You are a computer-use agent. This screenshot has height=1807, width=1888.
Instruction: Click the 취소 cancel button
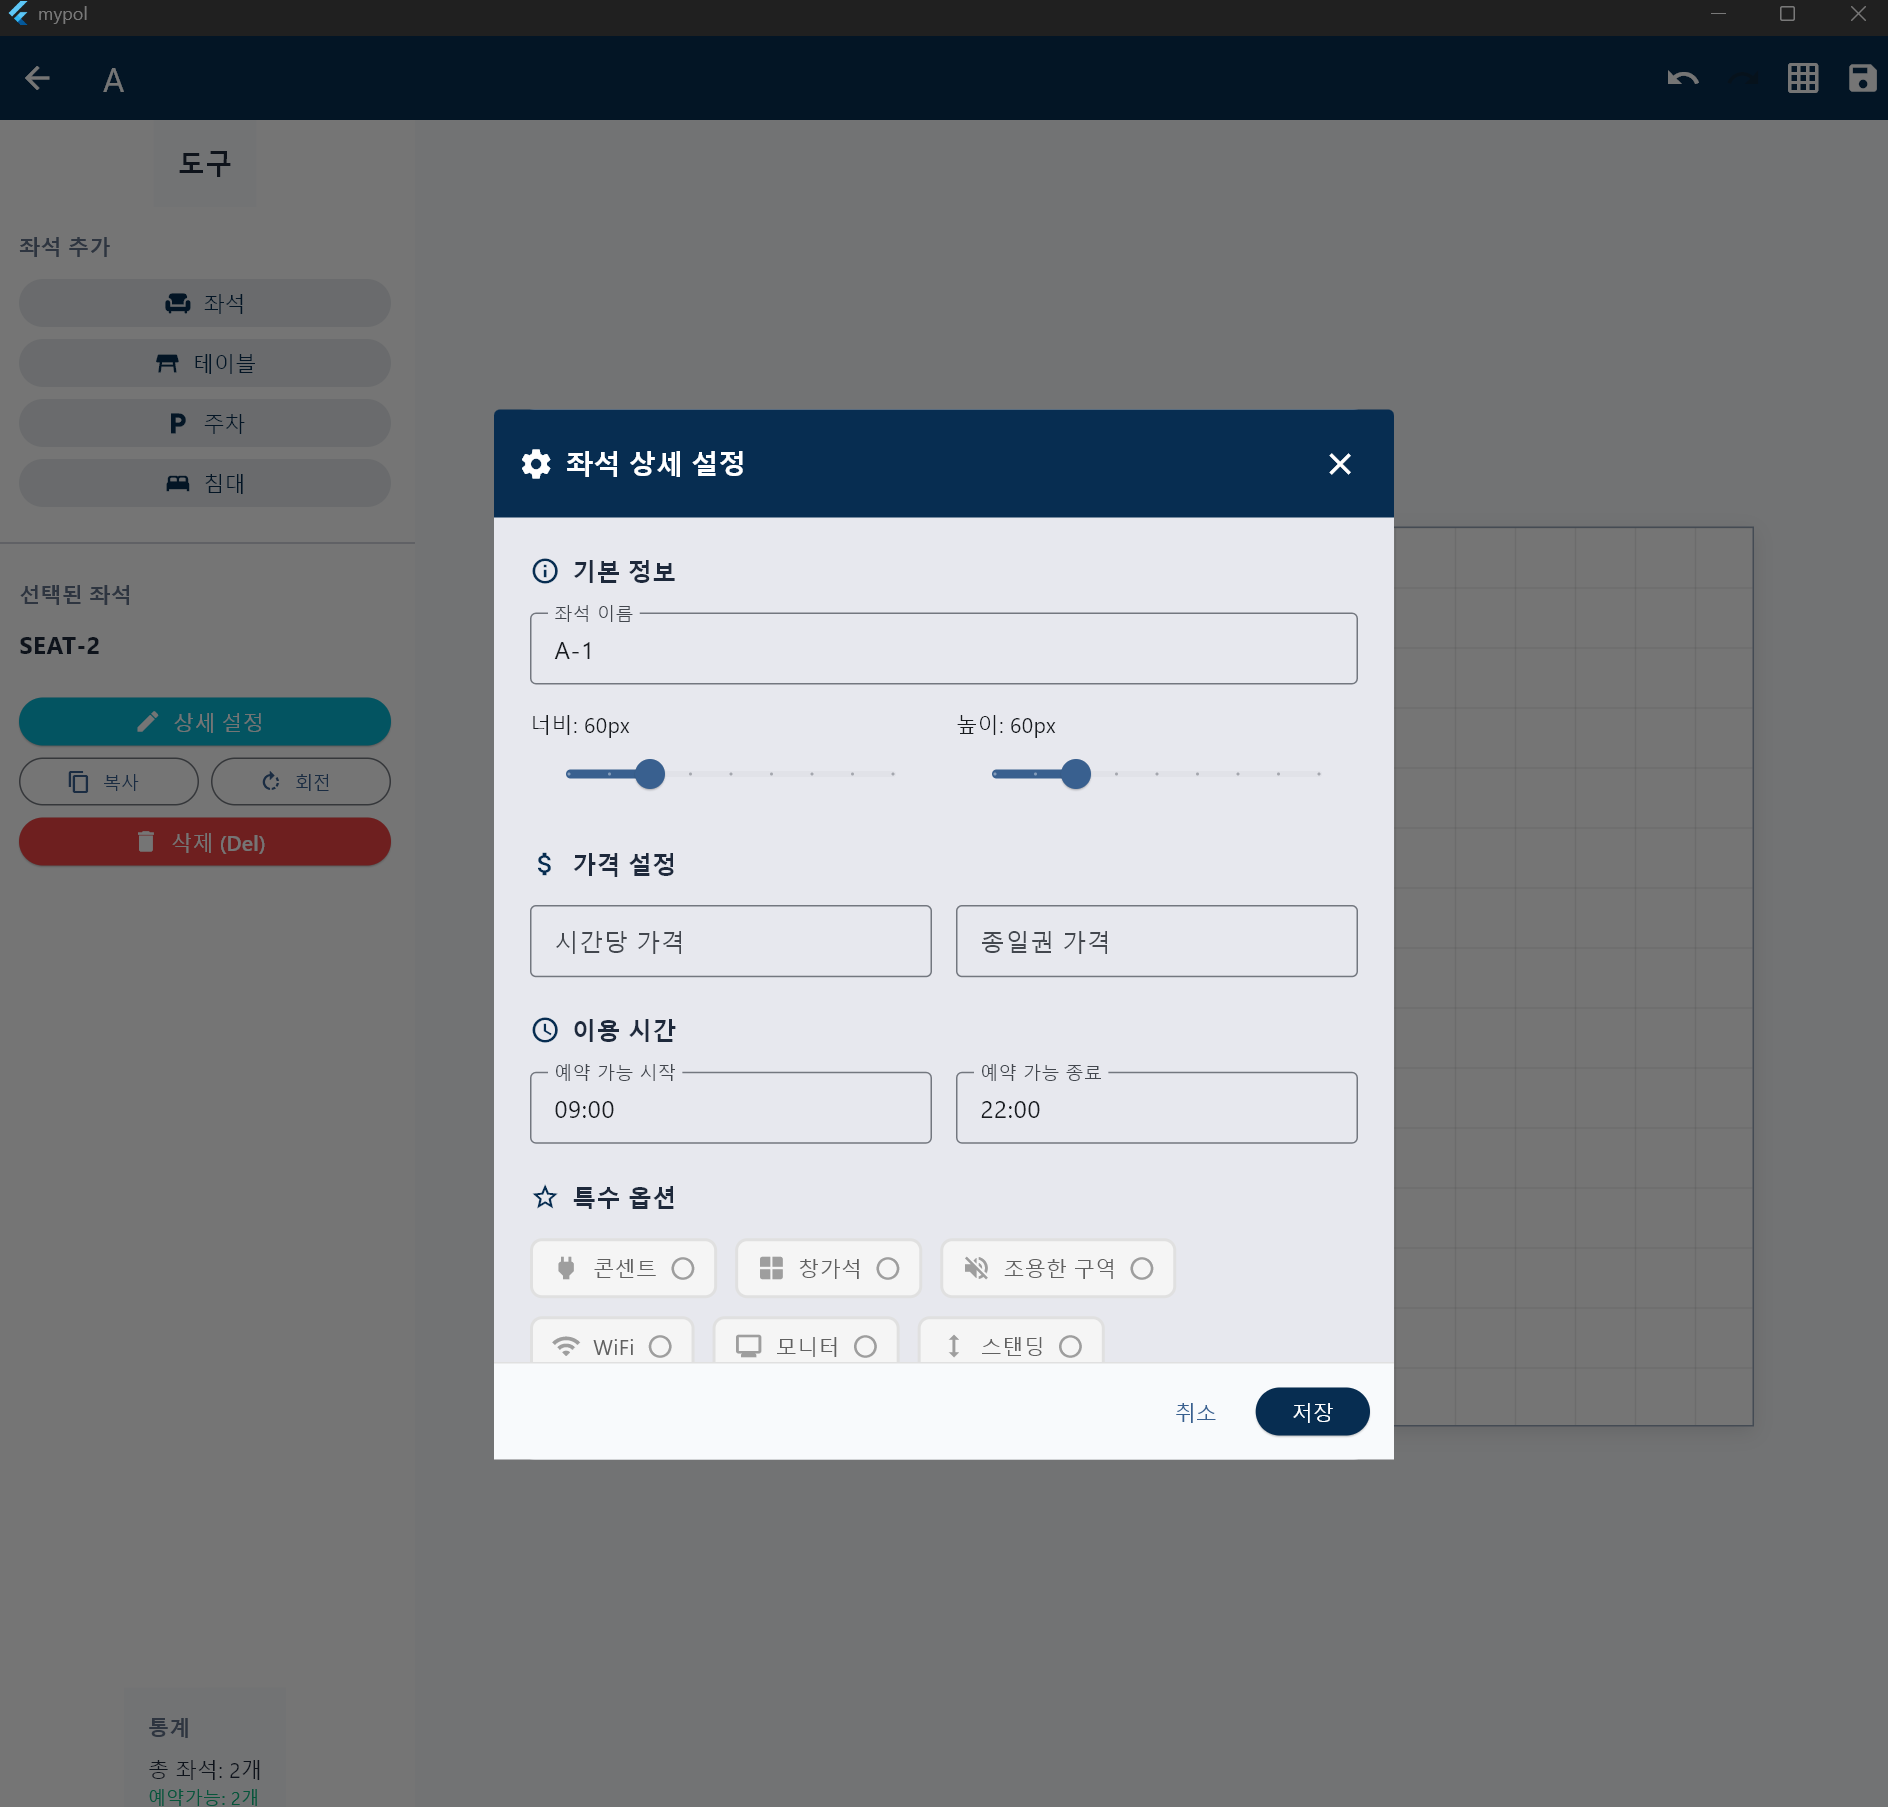pos(1195,1412)
